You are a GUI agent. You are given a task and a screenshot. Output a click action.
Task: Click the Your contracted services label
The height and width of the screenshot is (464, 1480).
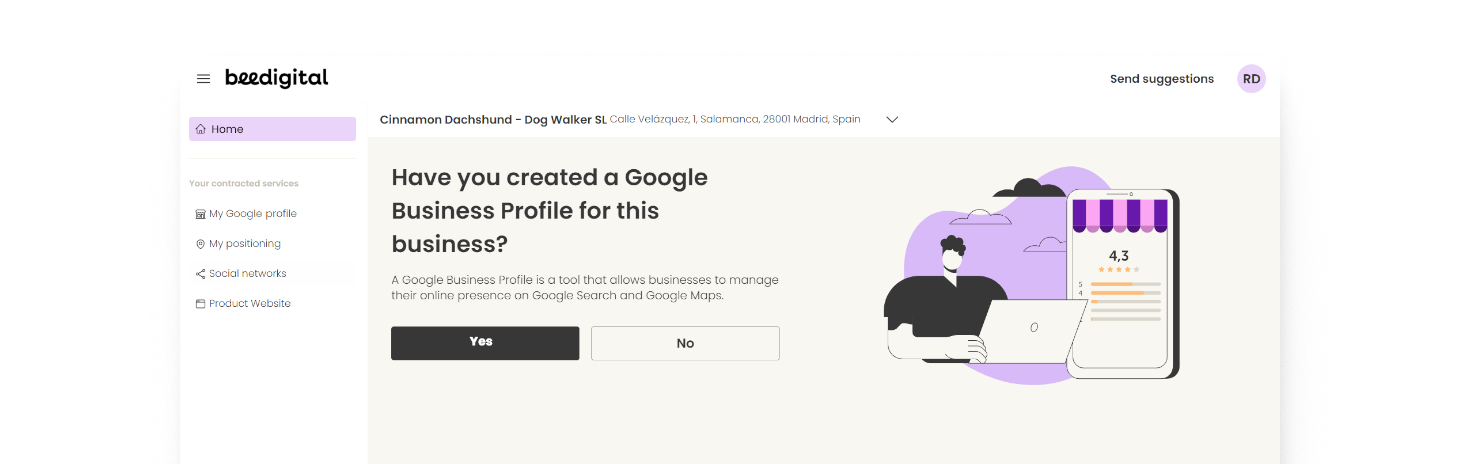coord(244,184)
